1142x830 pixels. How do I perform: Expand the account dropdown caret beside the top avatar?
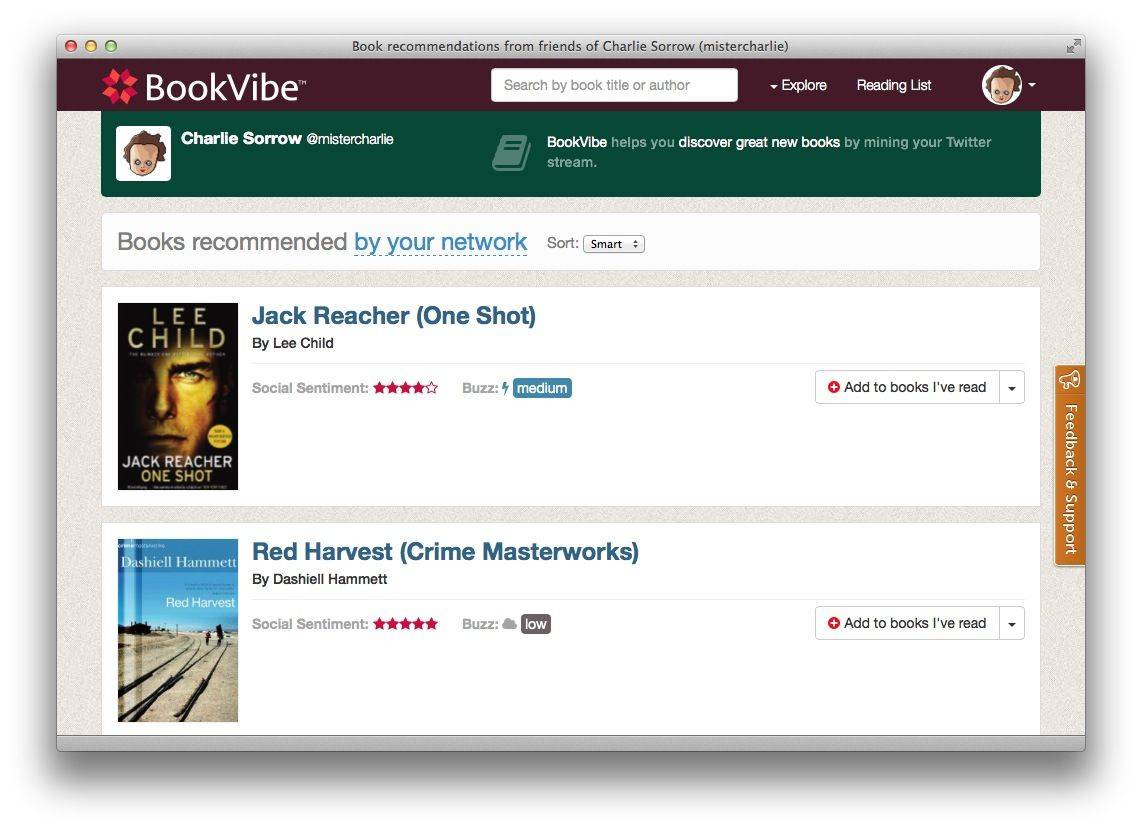(x=1032, y=85)
